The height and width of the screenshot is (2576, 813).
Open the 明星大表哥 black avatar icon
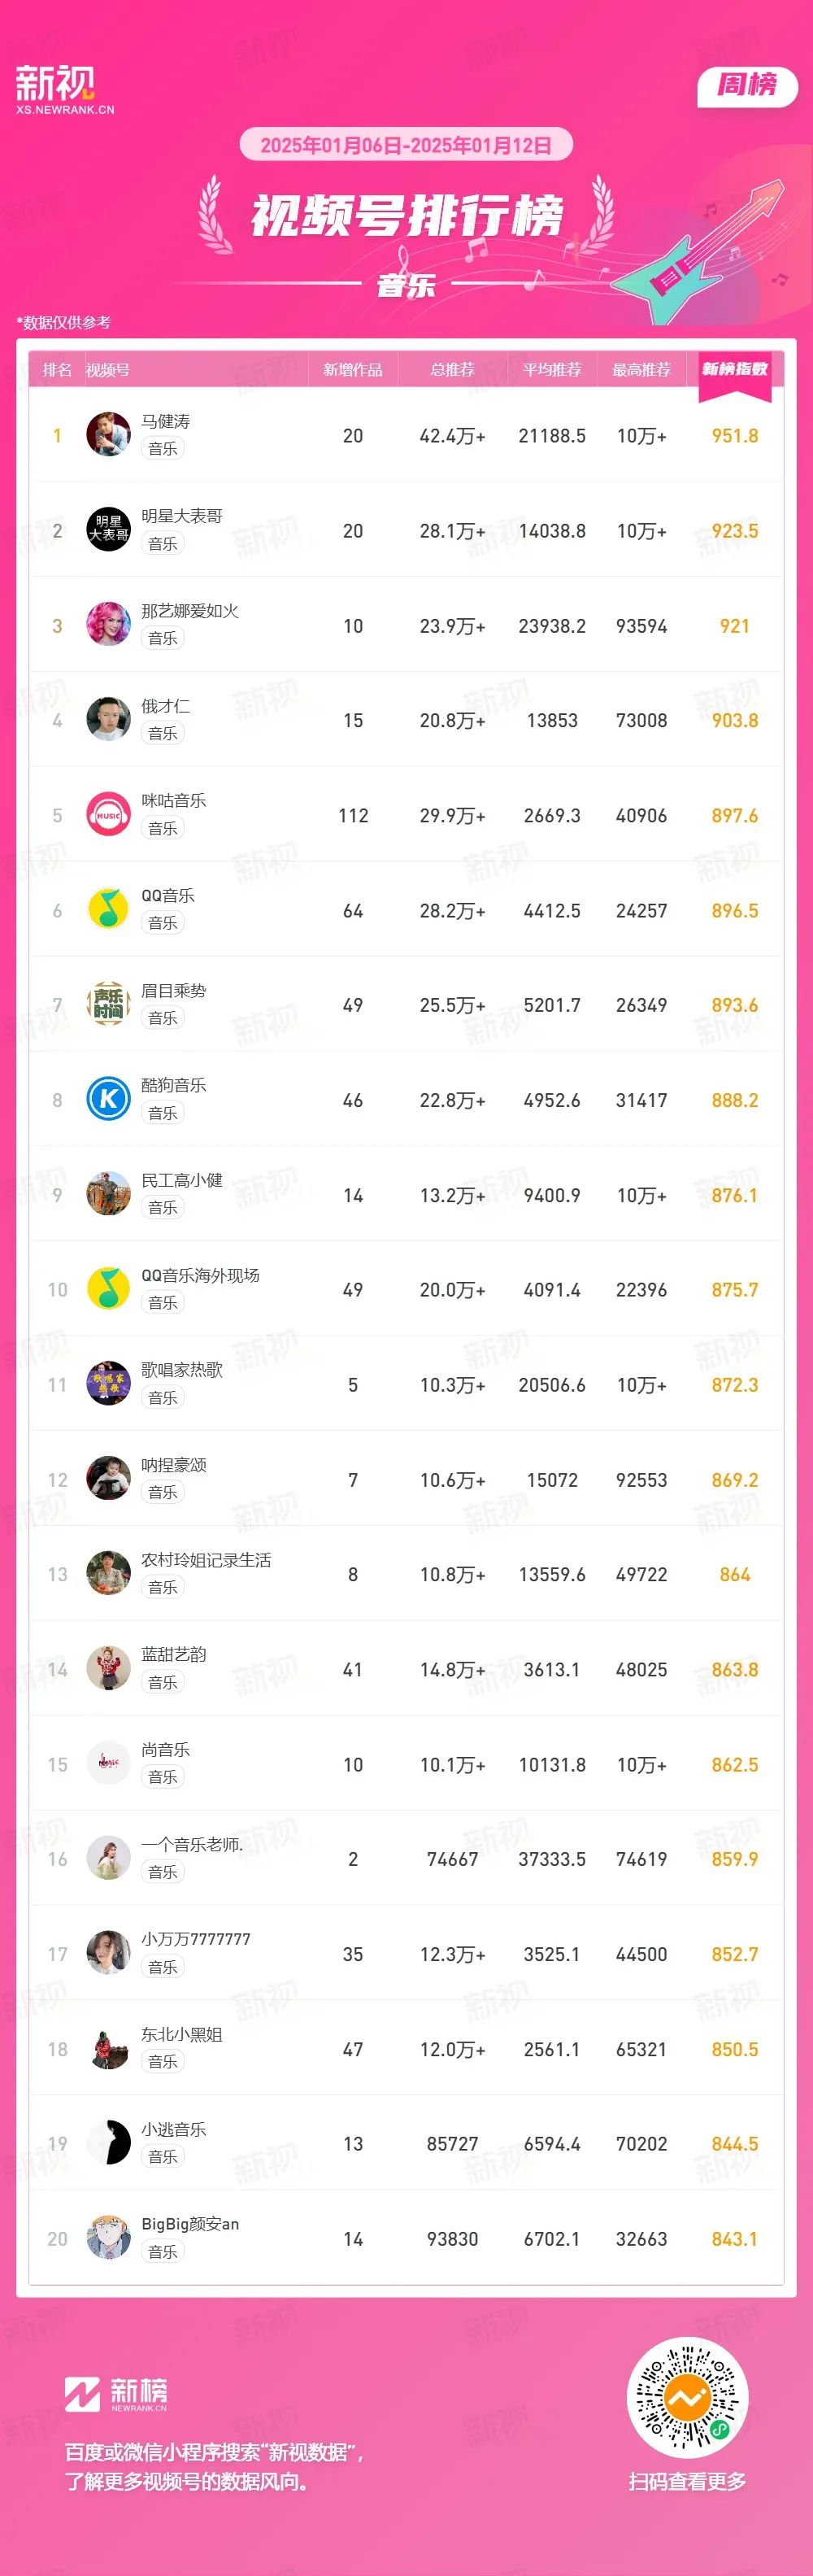point(108,530)
